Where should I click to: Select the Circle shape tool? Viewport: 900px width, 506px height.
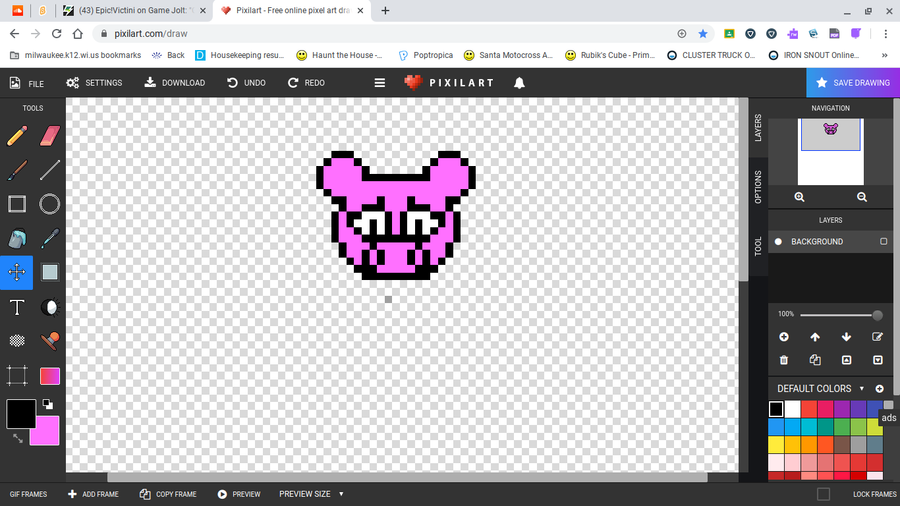pos(50,204)
